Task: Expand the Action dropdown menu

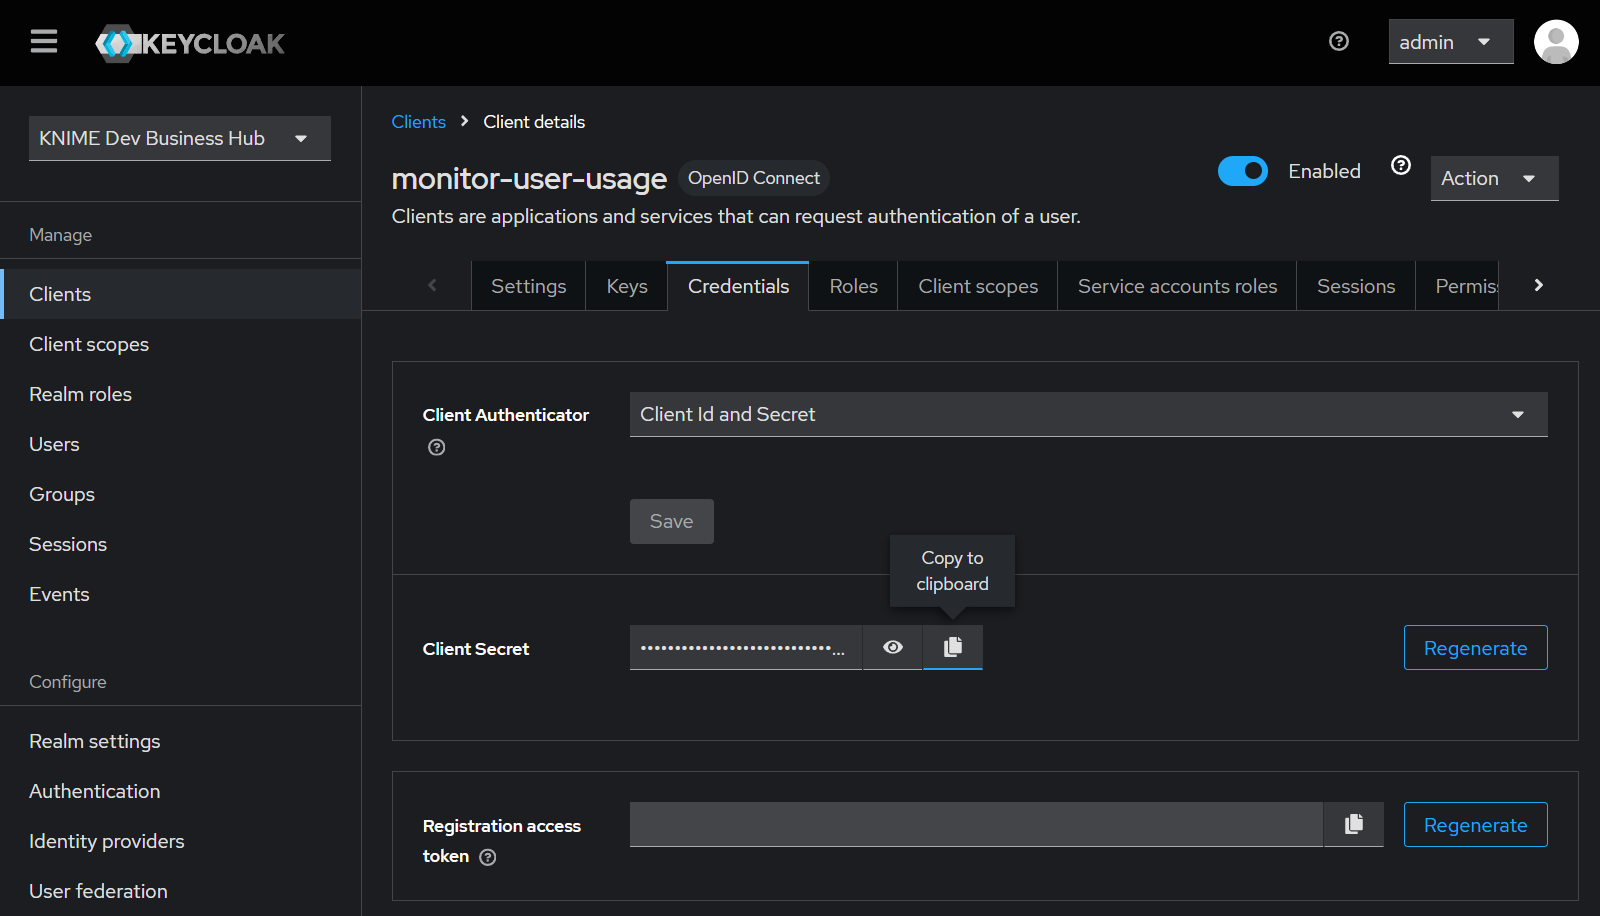Action: [1494, 178]
